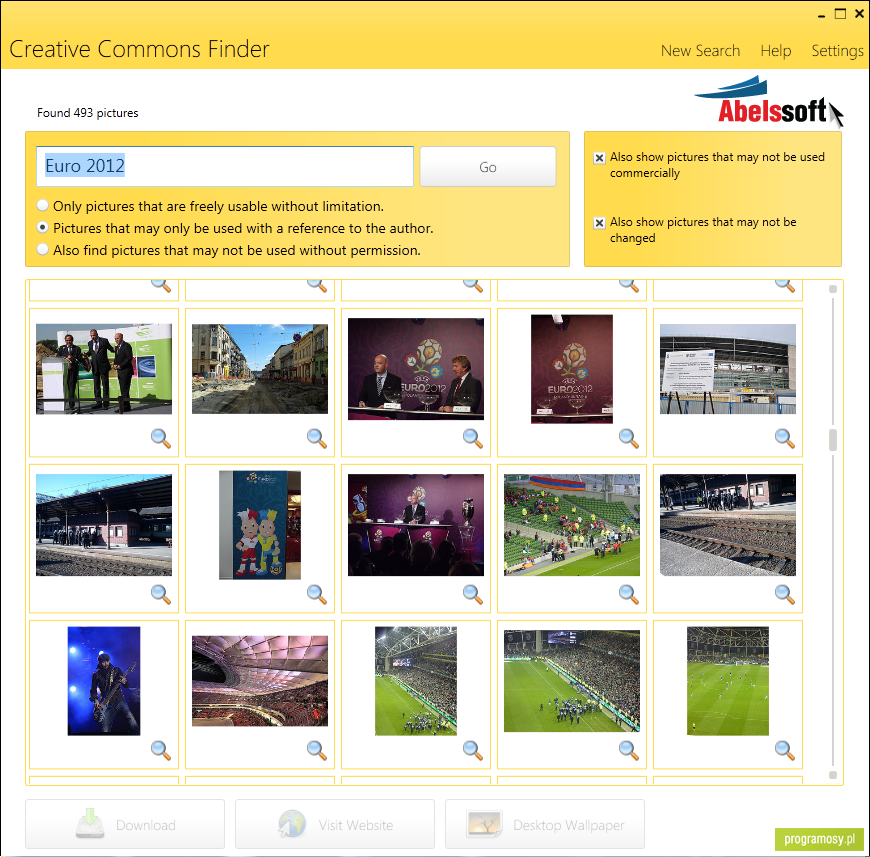Viewport: 870px width, 857px height.
Task: Select the stadium construction signboard thumbnail
Action: 728,369
